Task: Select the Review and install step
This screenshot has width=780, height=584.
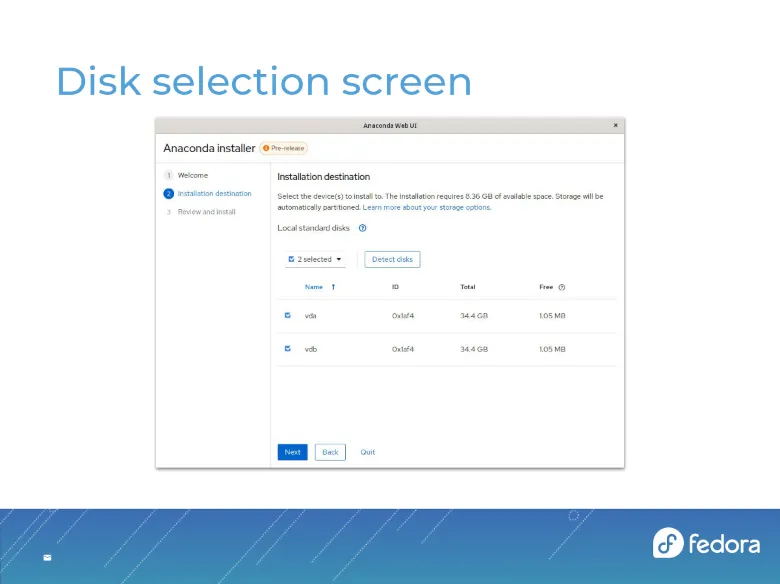Action: pyautogui.click(x=206, y=212)
